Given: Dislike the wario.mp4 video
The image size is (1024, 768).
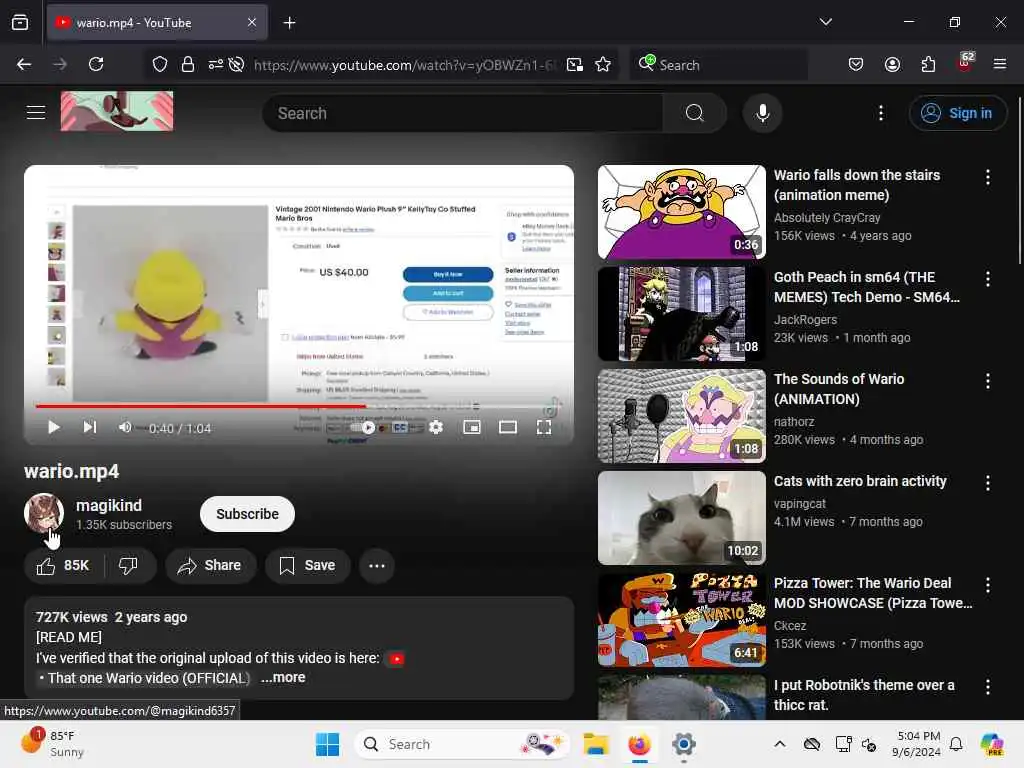Looking at the screenshot, I should 129,566.
